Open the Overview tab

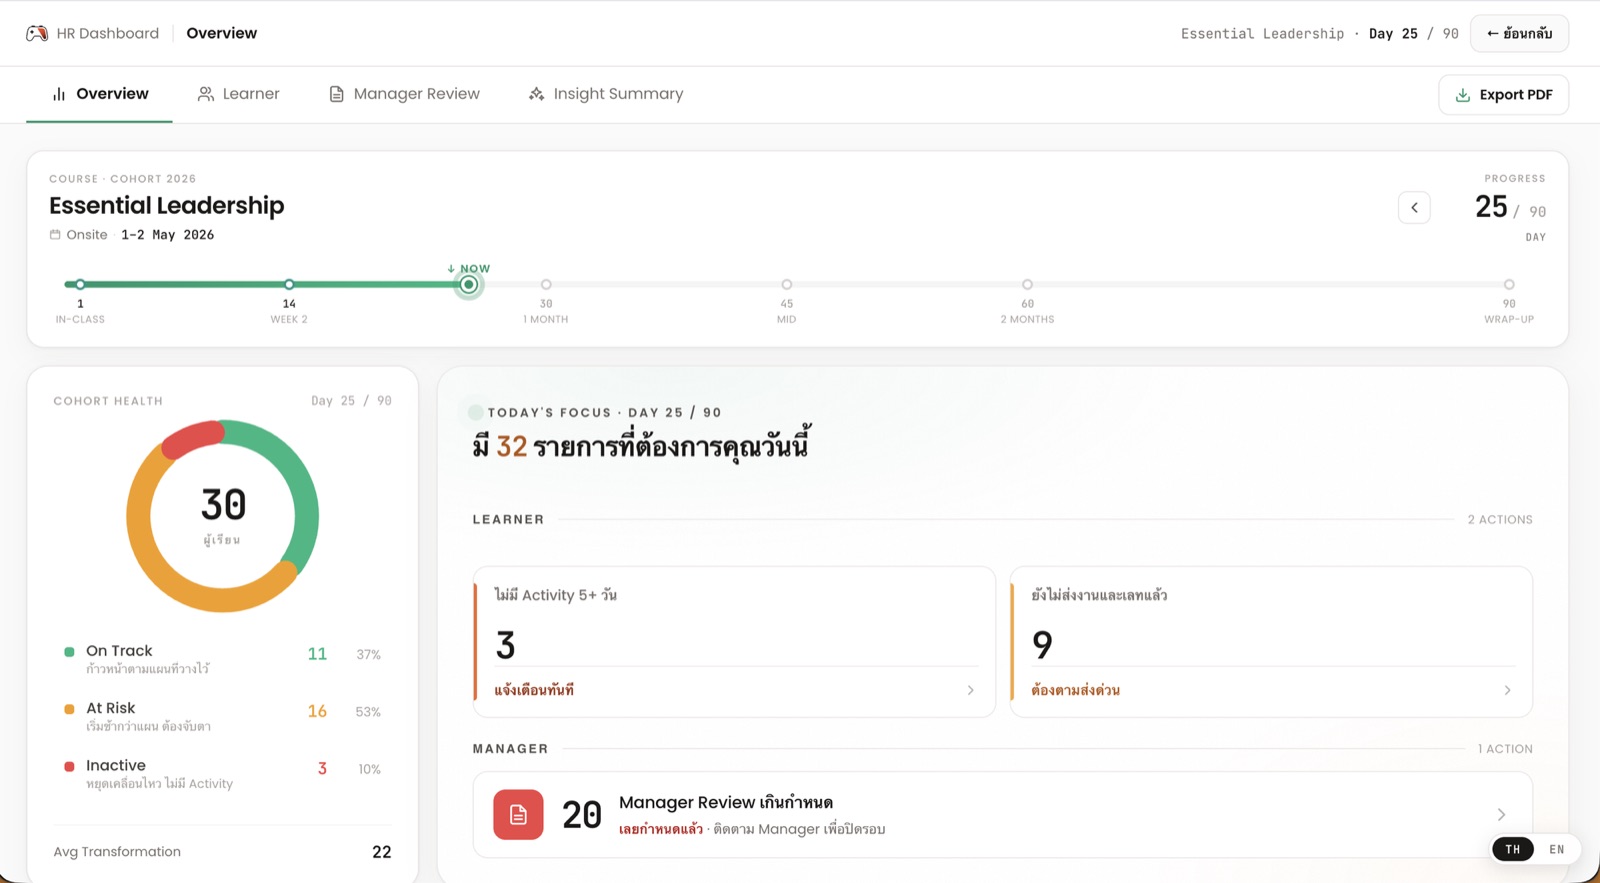tap(99, 94)
